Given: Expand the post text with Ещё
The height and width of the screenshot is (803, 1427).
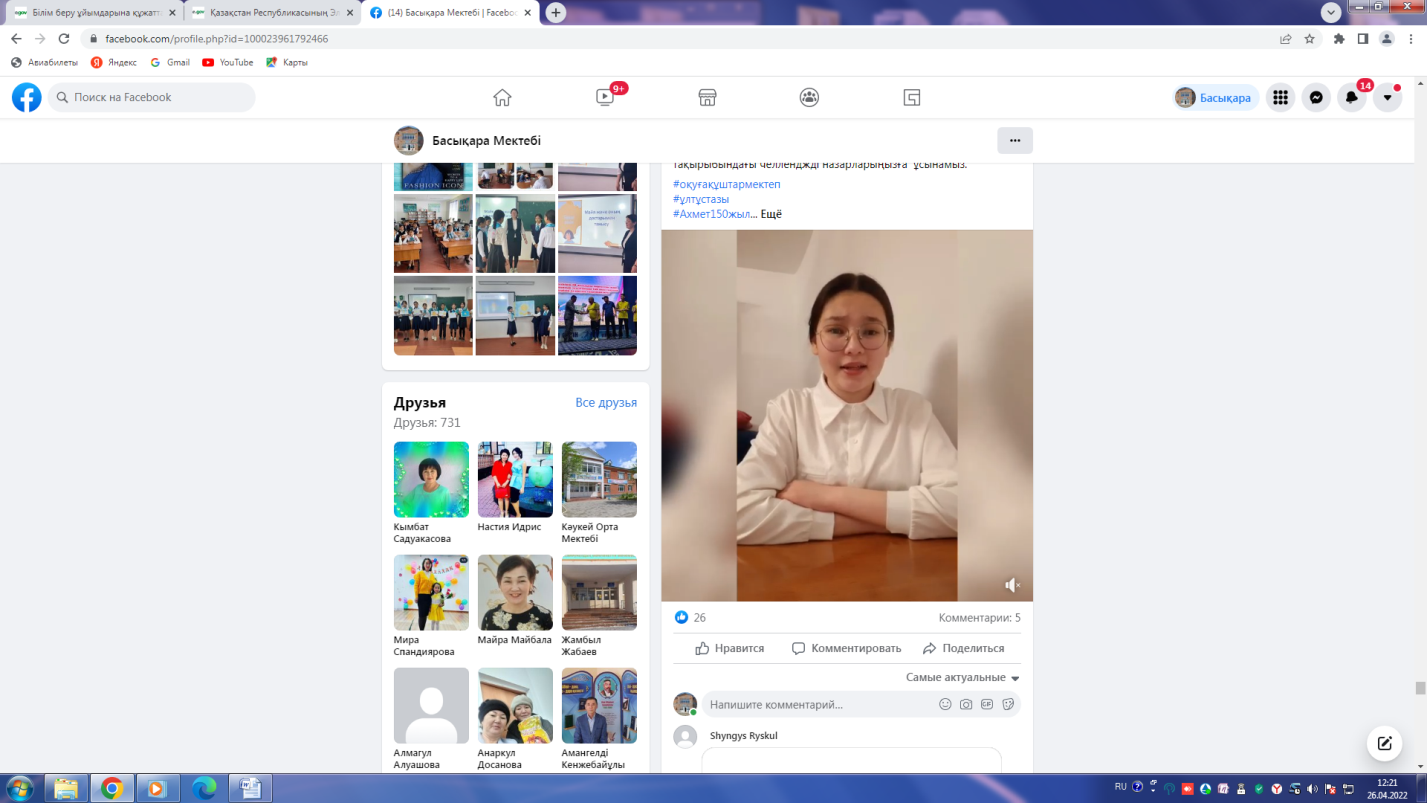Looking at the screenshot, I should (771, 214).
